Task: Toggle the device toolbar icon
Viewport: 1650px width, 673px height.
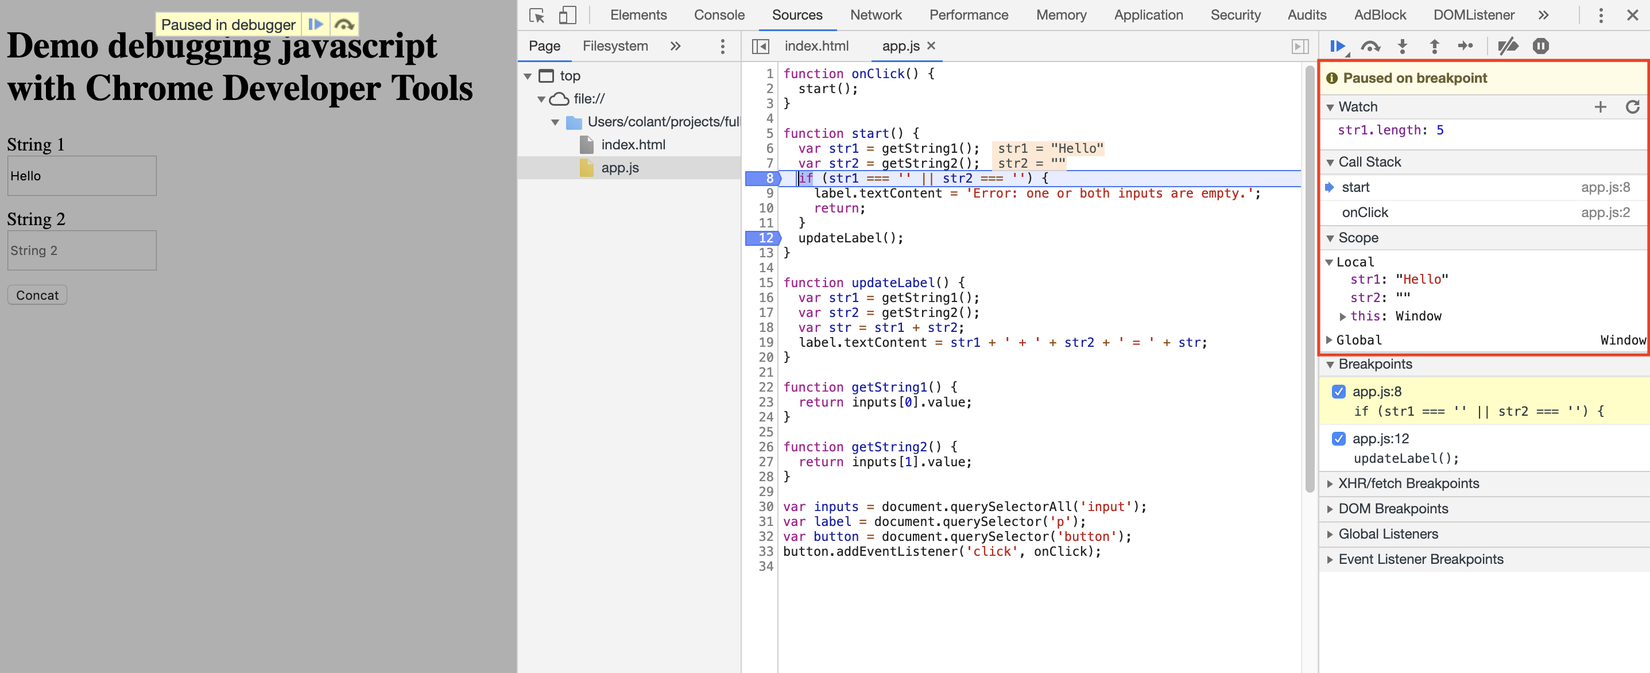Action: coord(567,15)
